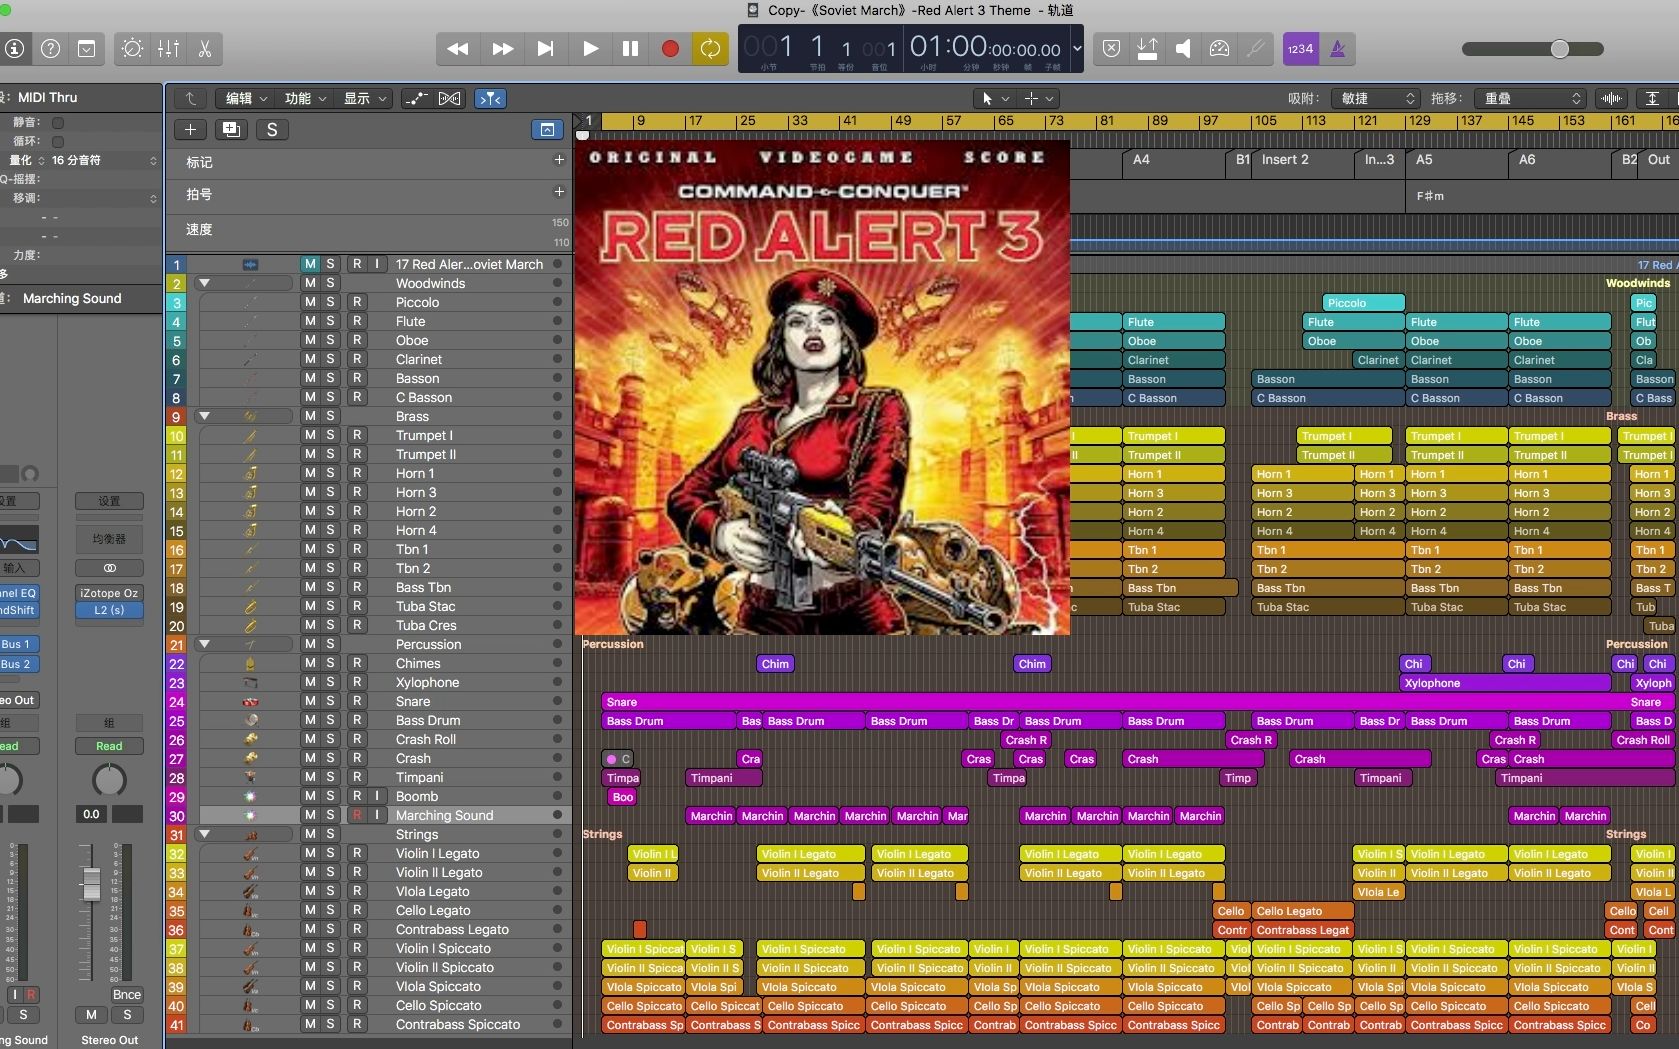1679x1049 pixels.
Task: Click the duplicate track button
Action: pyautogui.click(x=231, y=129)
